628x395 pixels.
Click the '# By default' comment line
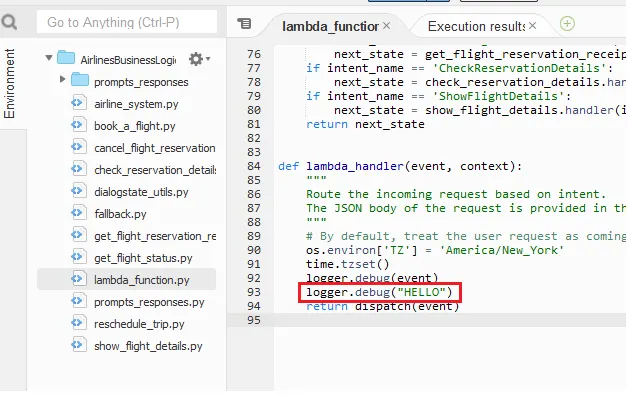pyautogui.click(x=466, y=236)
